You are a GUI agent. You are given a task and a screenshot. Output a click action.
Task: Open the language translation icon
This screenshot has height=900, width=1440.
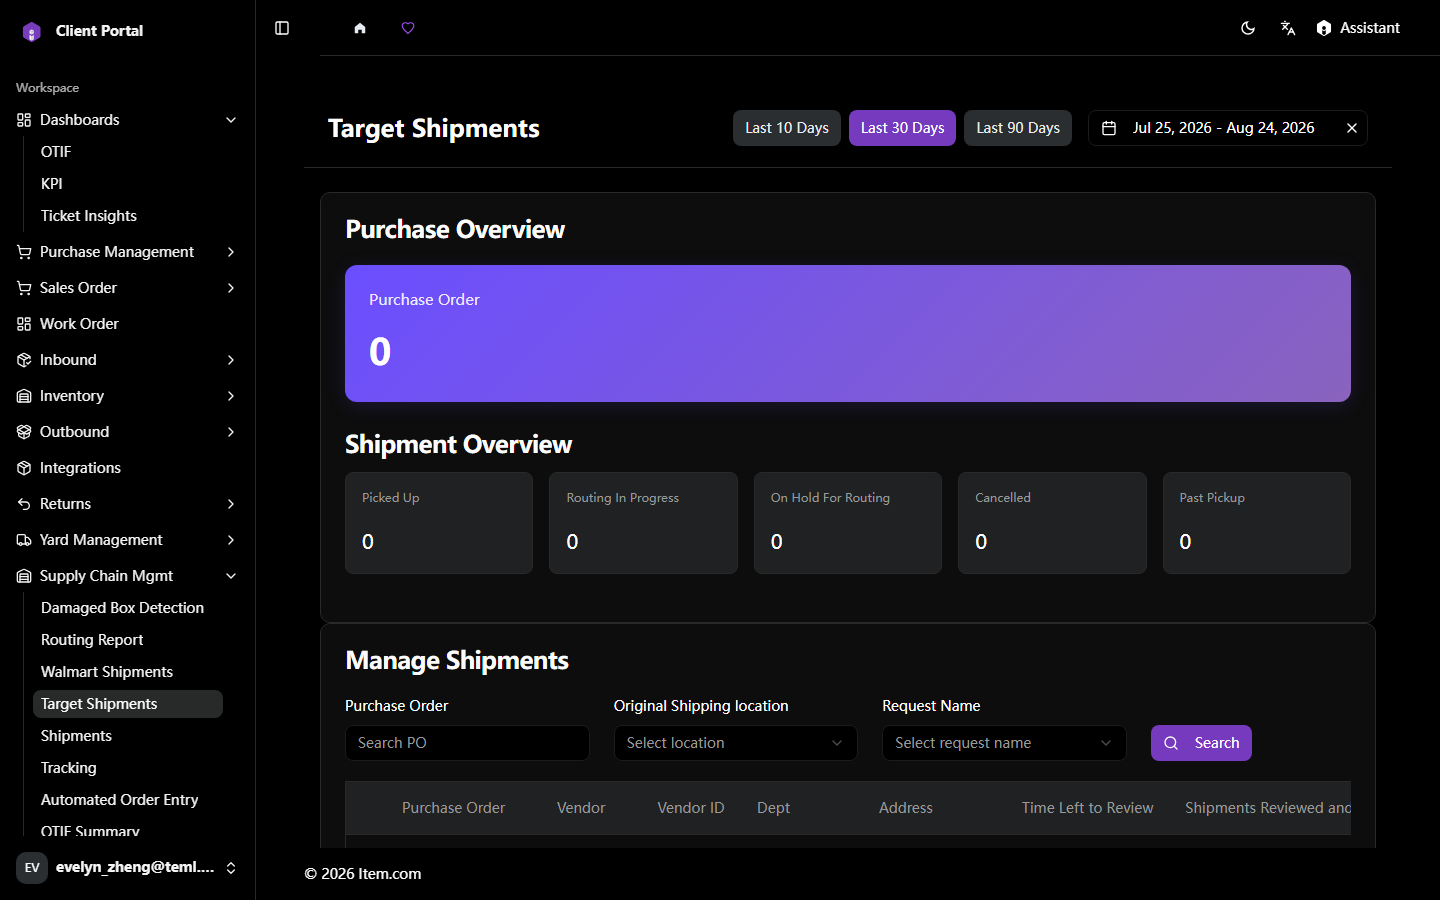[x=1288, y=28]
